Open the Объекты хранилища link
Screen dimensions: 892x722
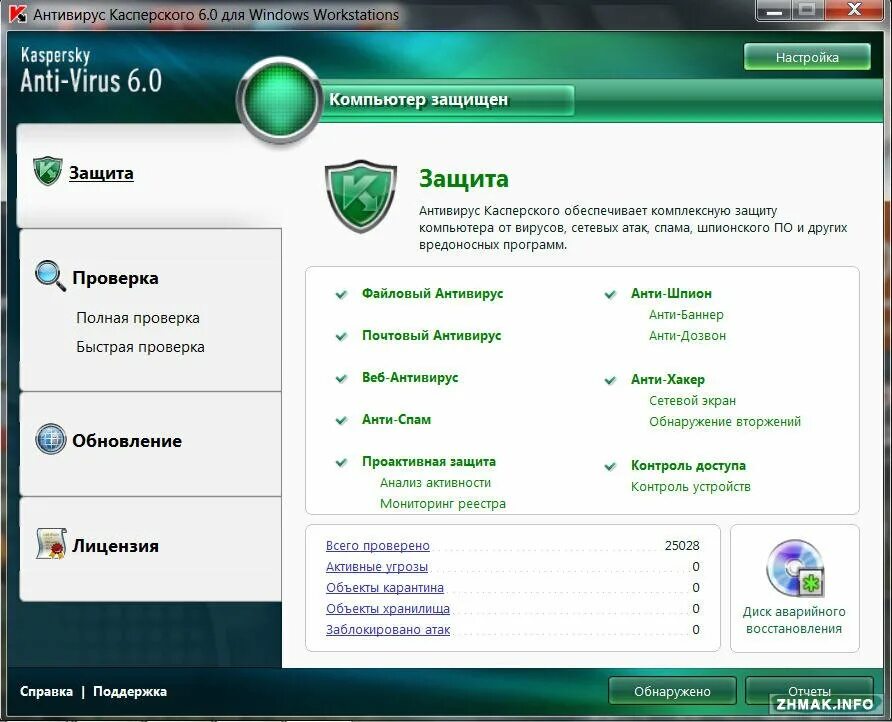coord(387,609)
